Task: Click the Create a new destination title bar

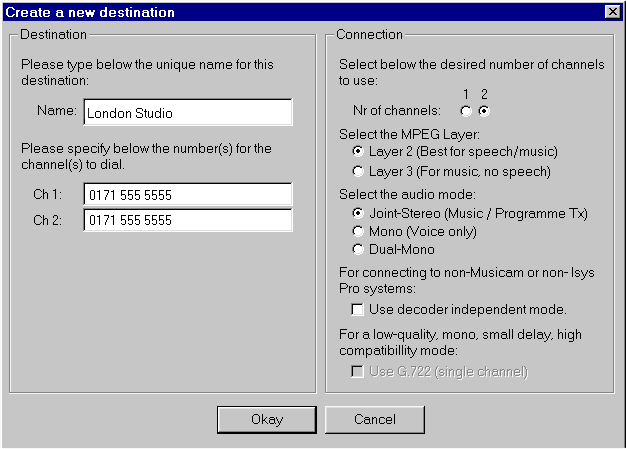Action: (300, 12)
